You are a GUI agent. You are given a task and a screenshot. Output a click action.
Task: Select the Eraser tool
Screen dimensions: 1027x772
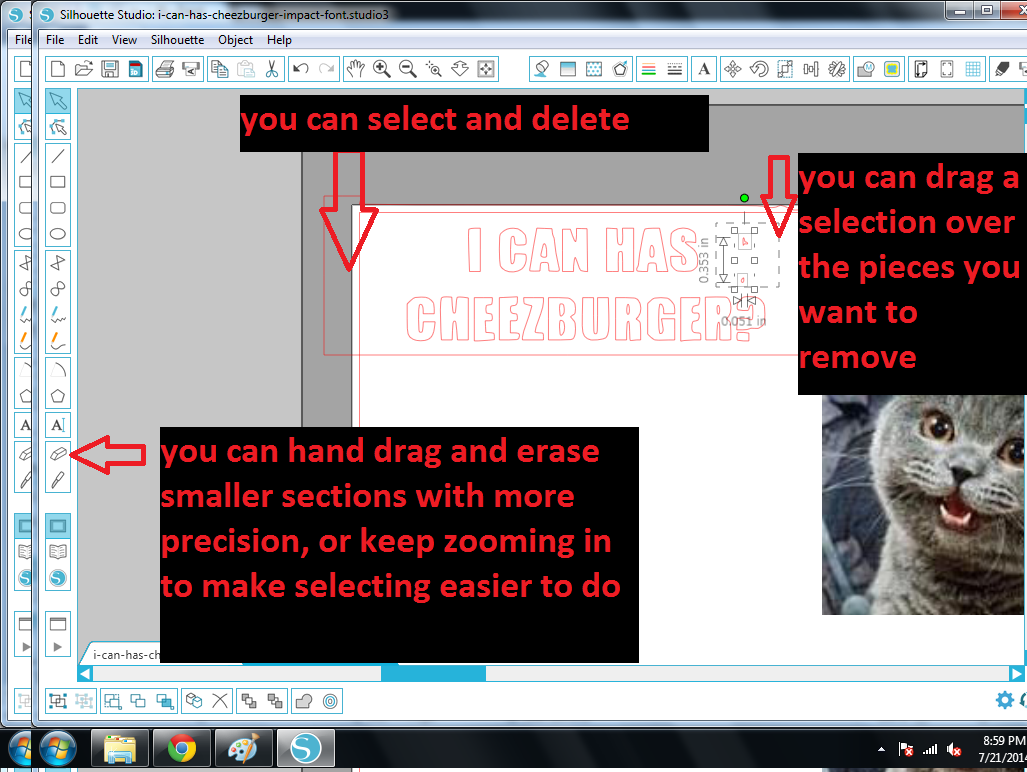[x=58, y=454]
